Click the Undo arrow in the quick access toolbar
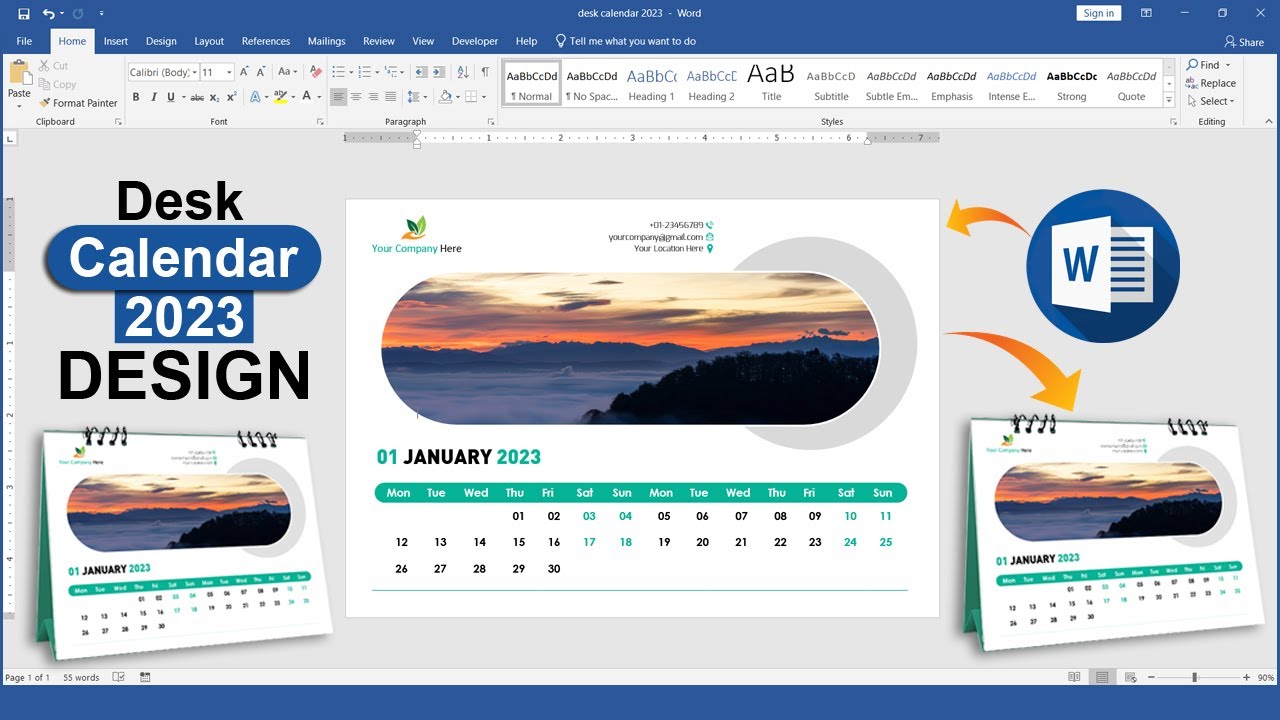Viewport: 1280px width, 720px height. click(x=48, y=14)
